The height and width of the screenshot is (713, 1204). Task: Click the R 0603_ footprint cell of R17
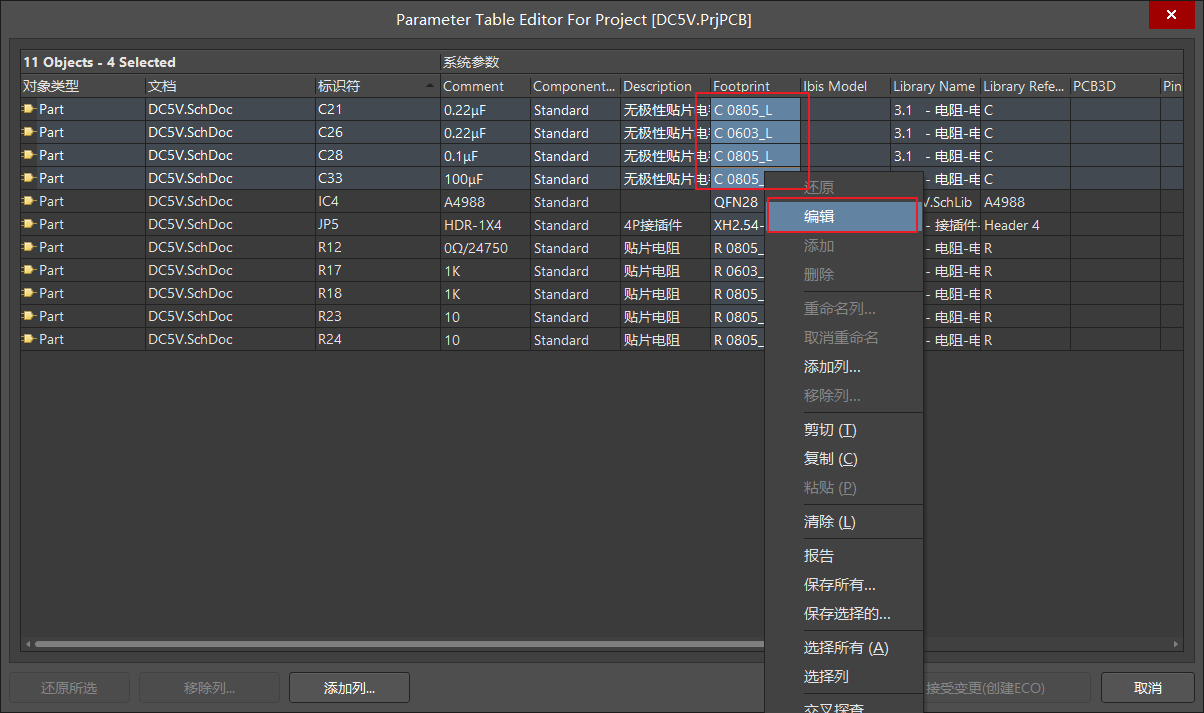point(738,270)
